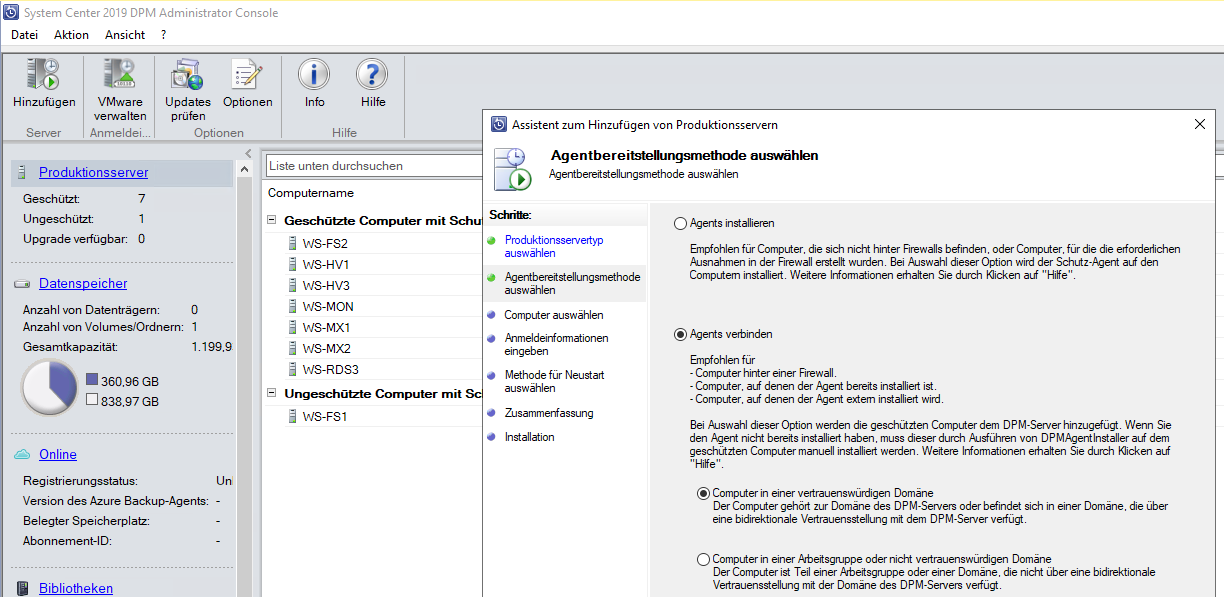Click the server icon next to WS-MX1
This screenshot has height=597, width=1224.
pos(293,327)
